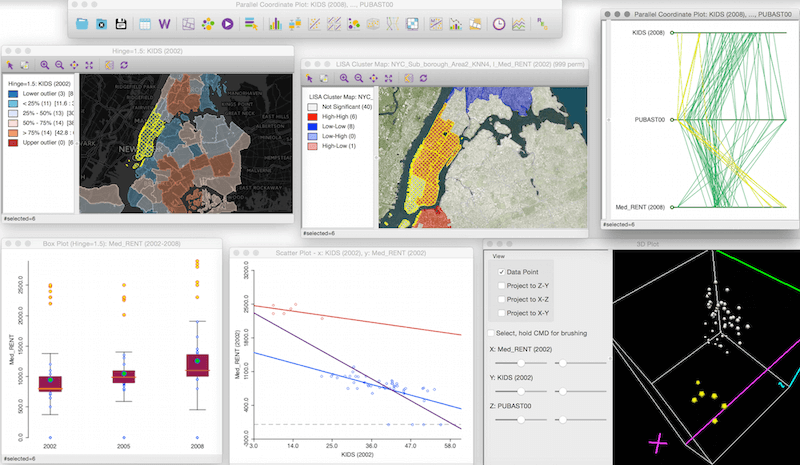Enable Project to X-Y checkbox

point(501,313)
